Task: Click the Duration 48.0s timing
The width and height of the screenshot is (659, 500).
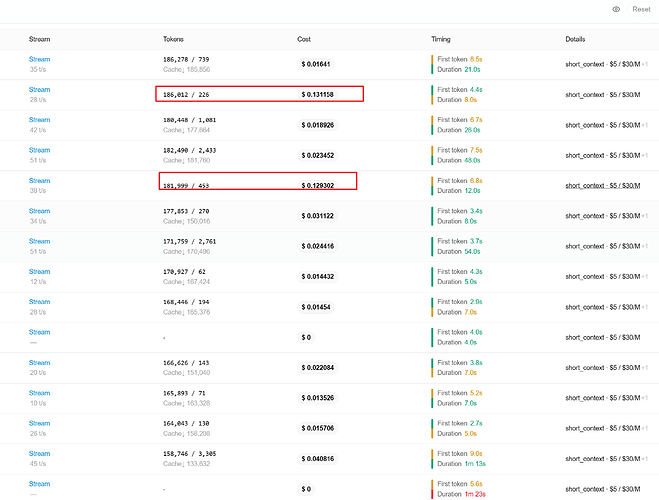Action: [x=459, y=160]
